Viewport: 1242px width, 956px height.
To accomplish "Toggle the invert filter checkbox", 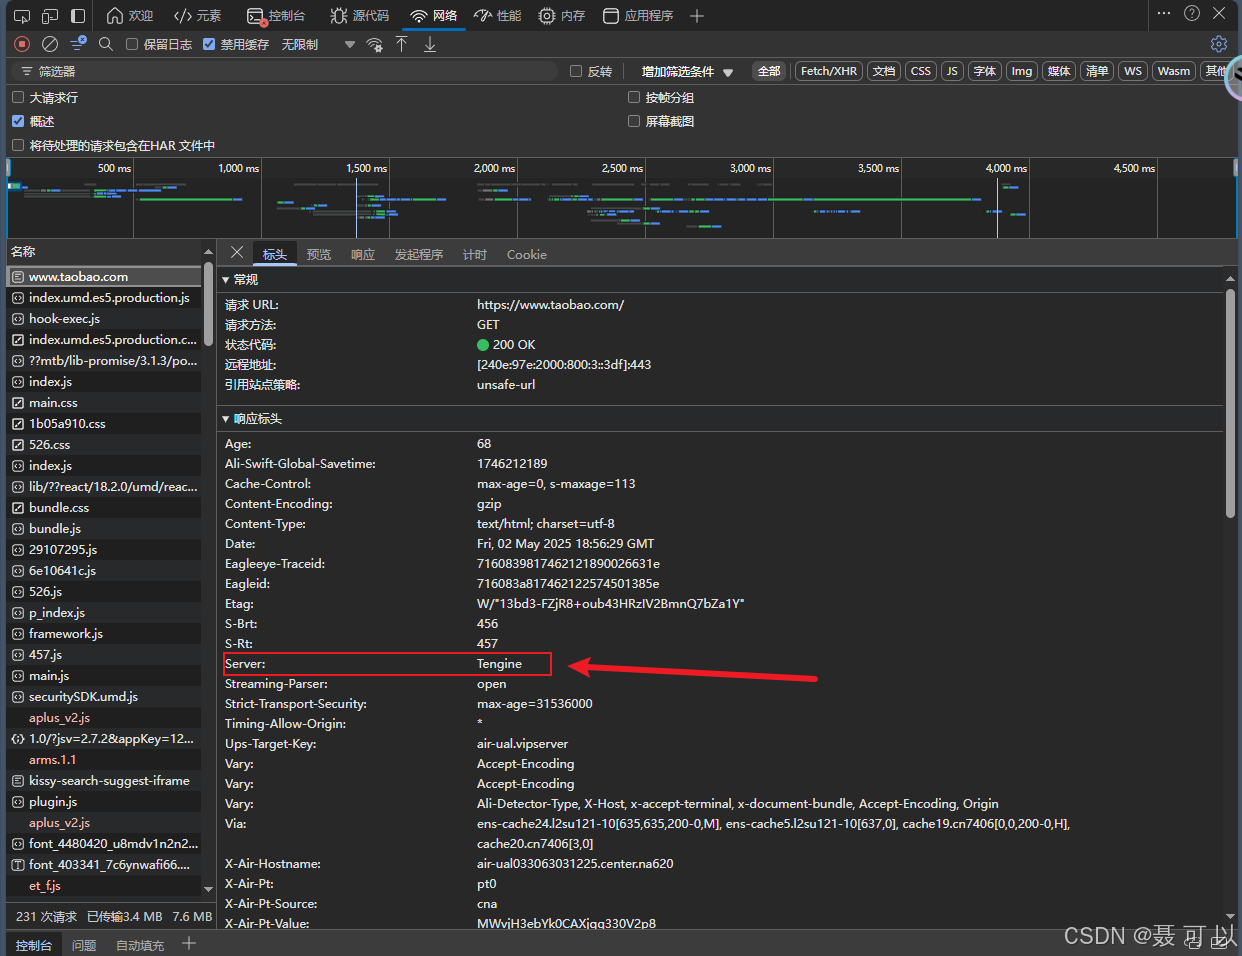I will [576, 71].
